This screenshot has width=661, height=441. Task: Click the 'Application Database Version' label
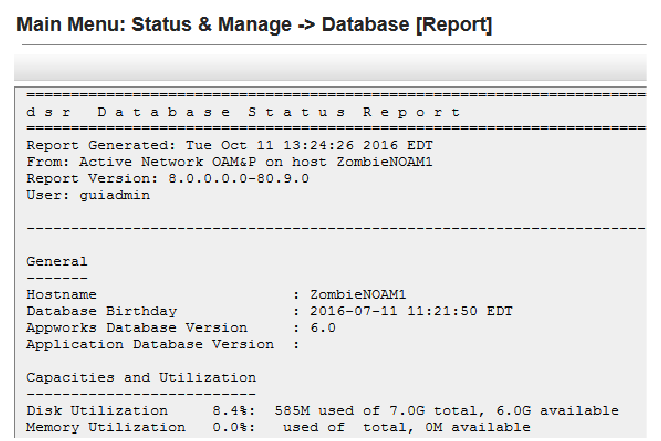pyautogui.click(x=150, y=344)
